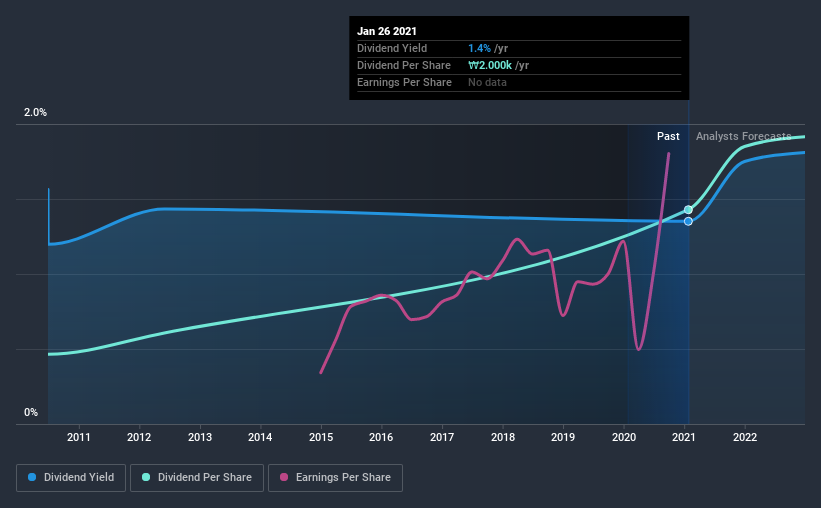Image resolution: width=821 pixels, height=508 pixels.
Task: Click the blue Dividend Yield legend dot
Action: (32, 477)
